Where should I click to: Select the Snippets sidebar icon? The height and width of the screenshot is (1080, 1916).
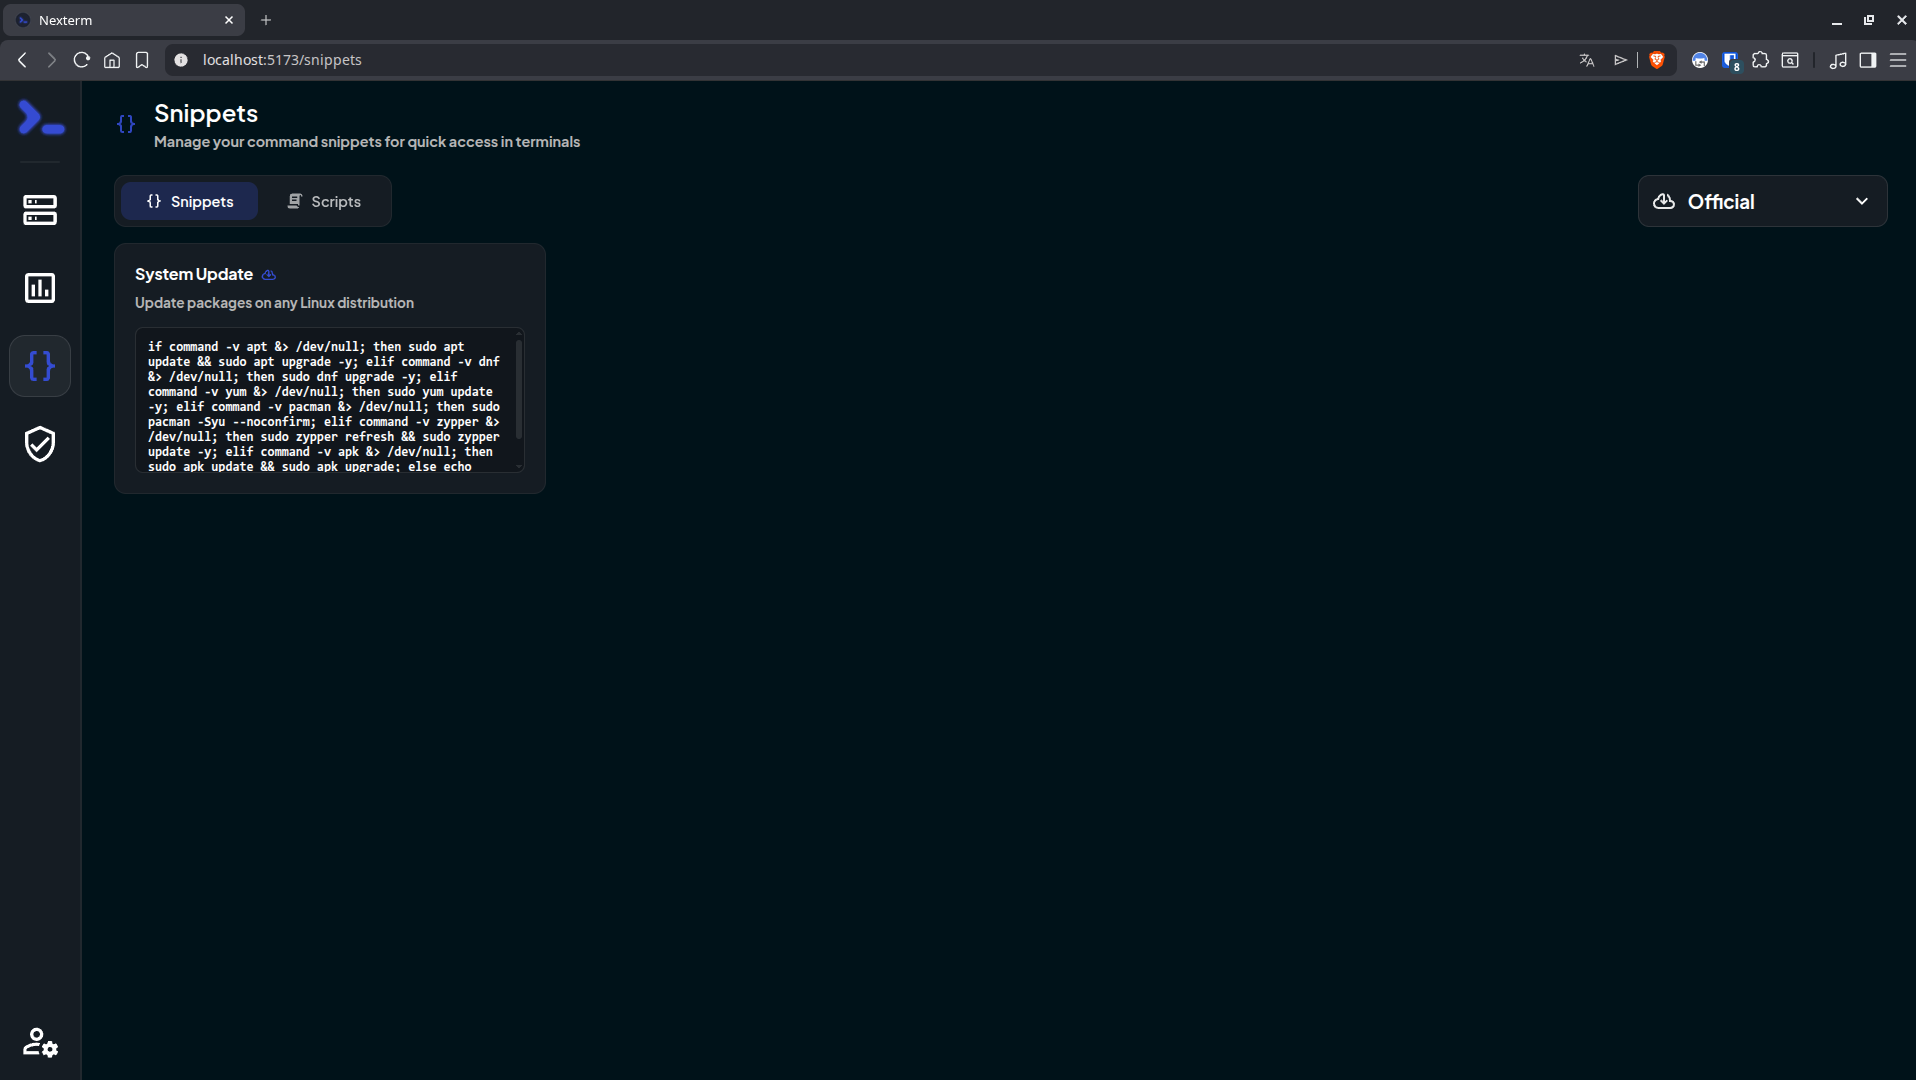(40, 366)
